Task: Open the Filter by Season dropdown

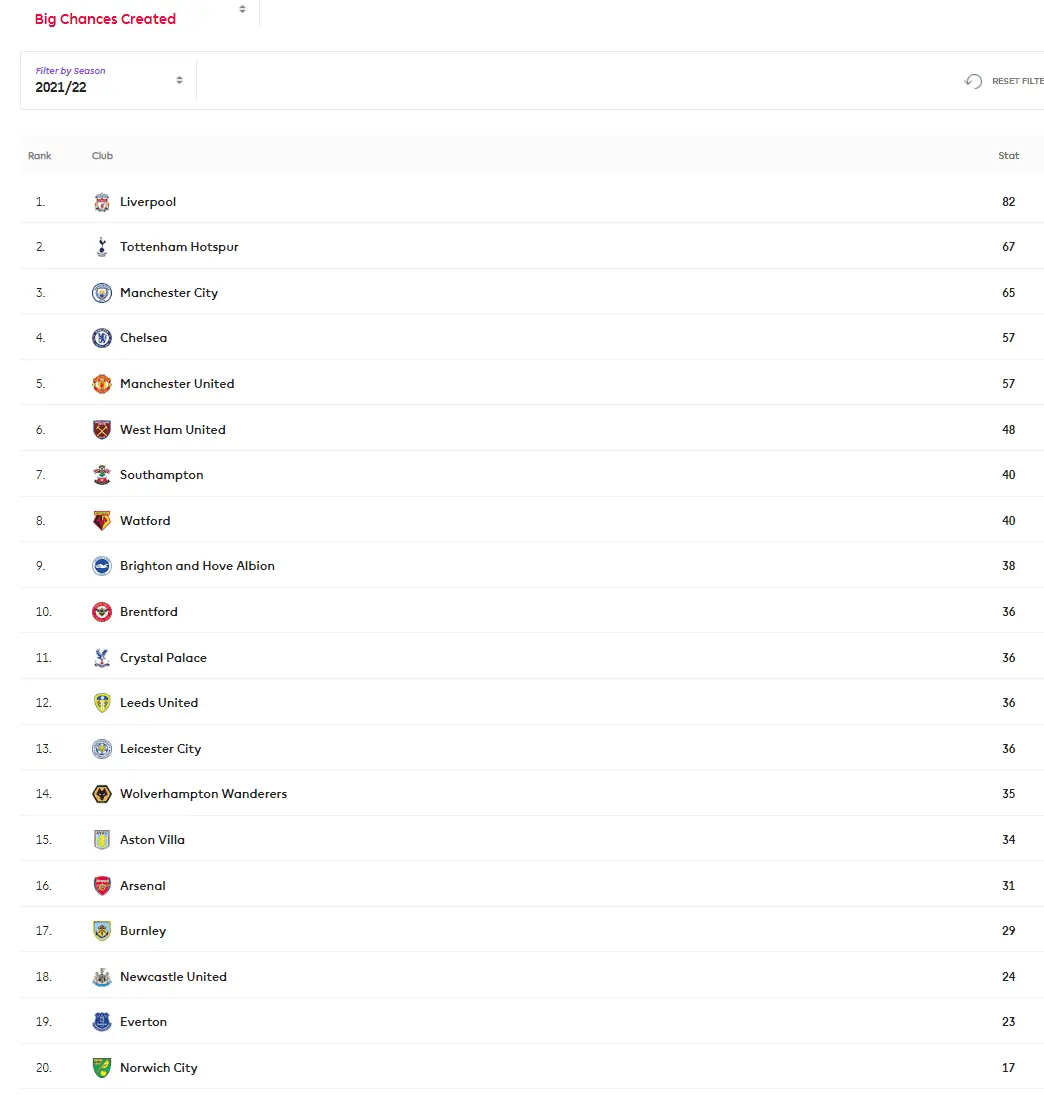Action: pos(108,80)
